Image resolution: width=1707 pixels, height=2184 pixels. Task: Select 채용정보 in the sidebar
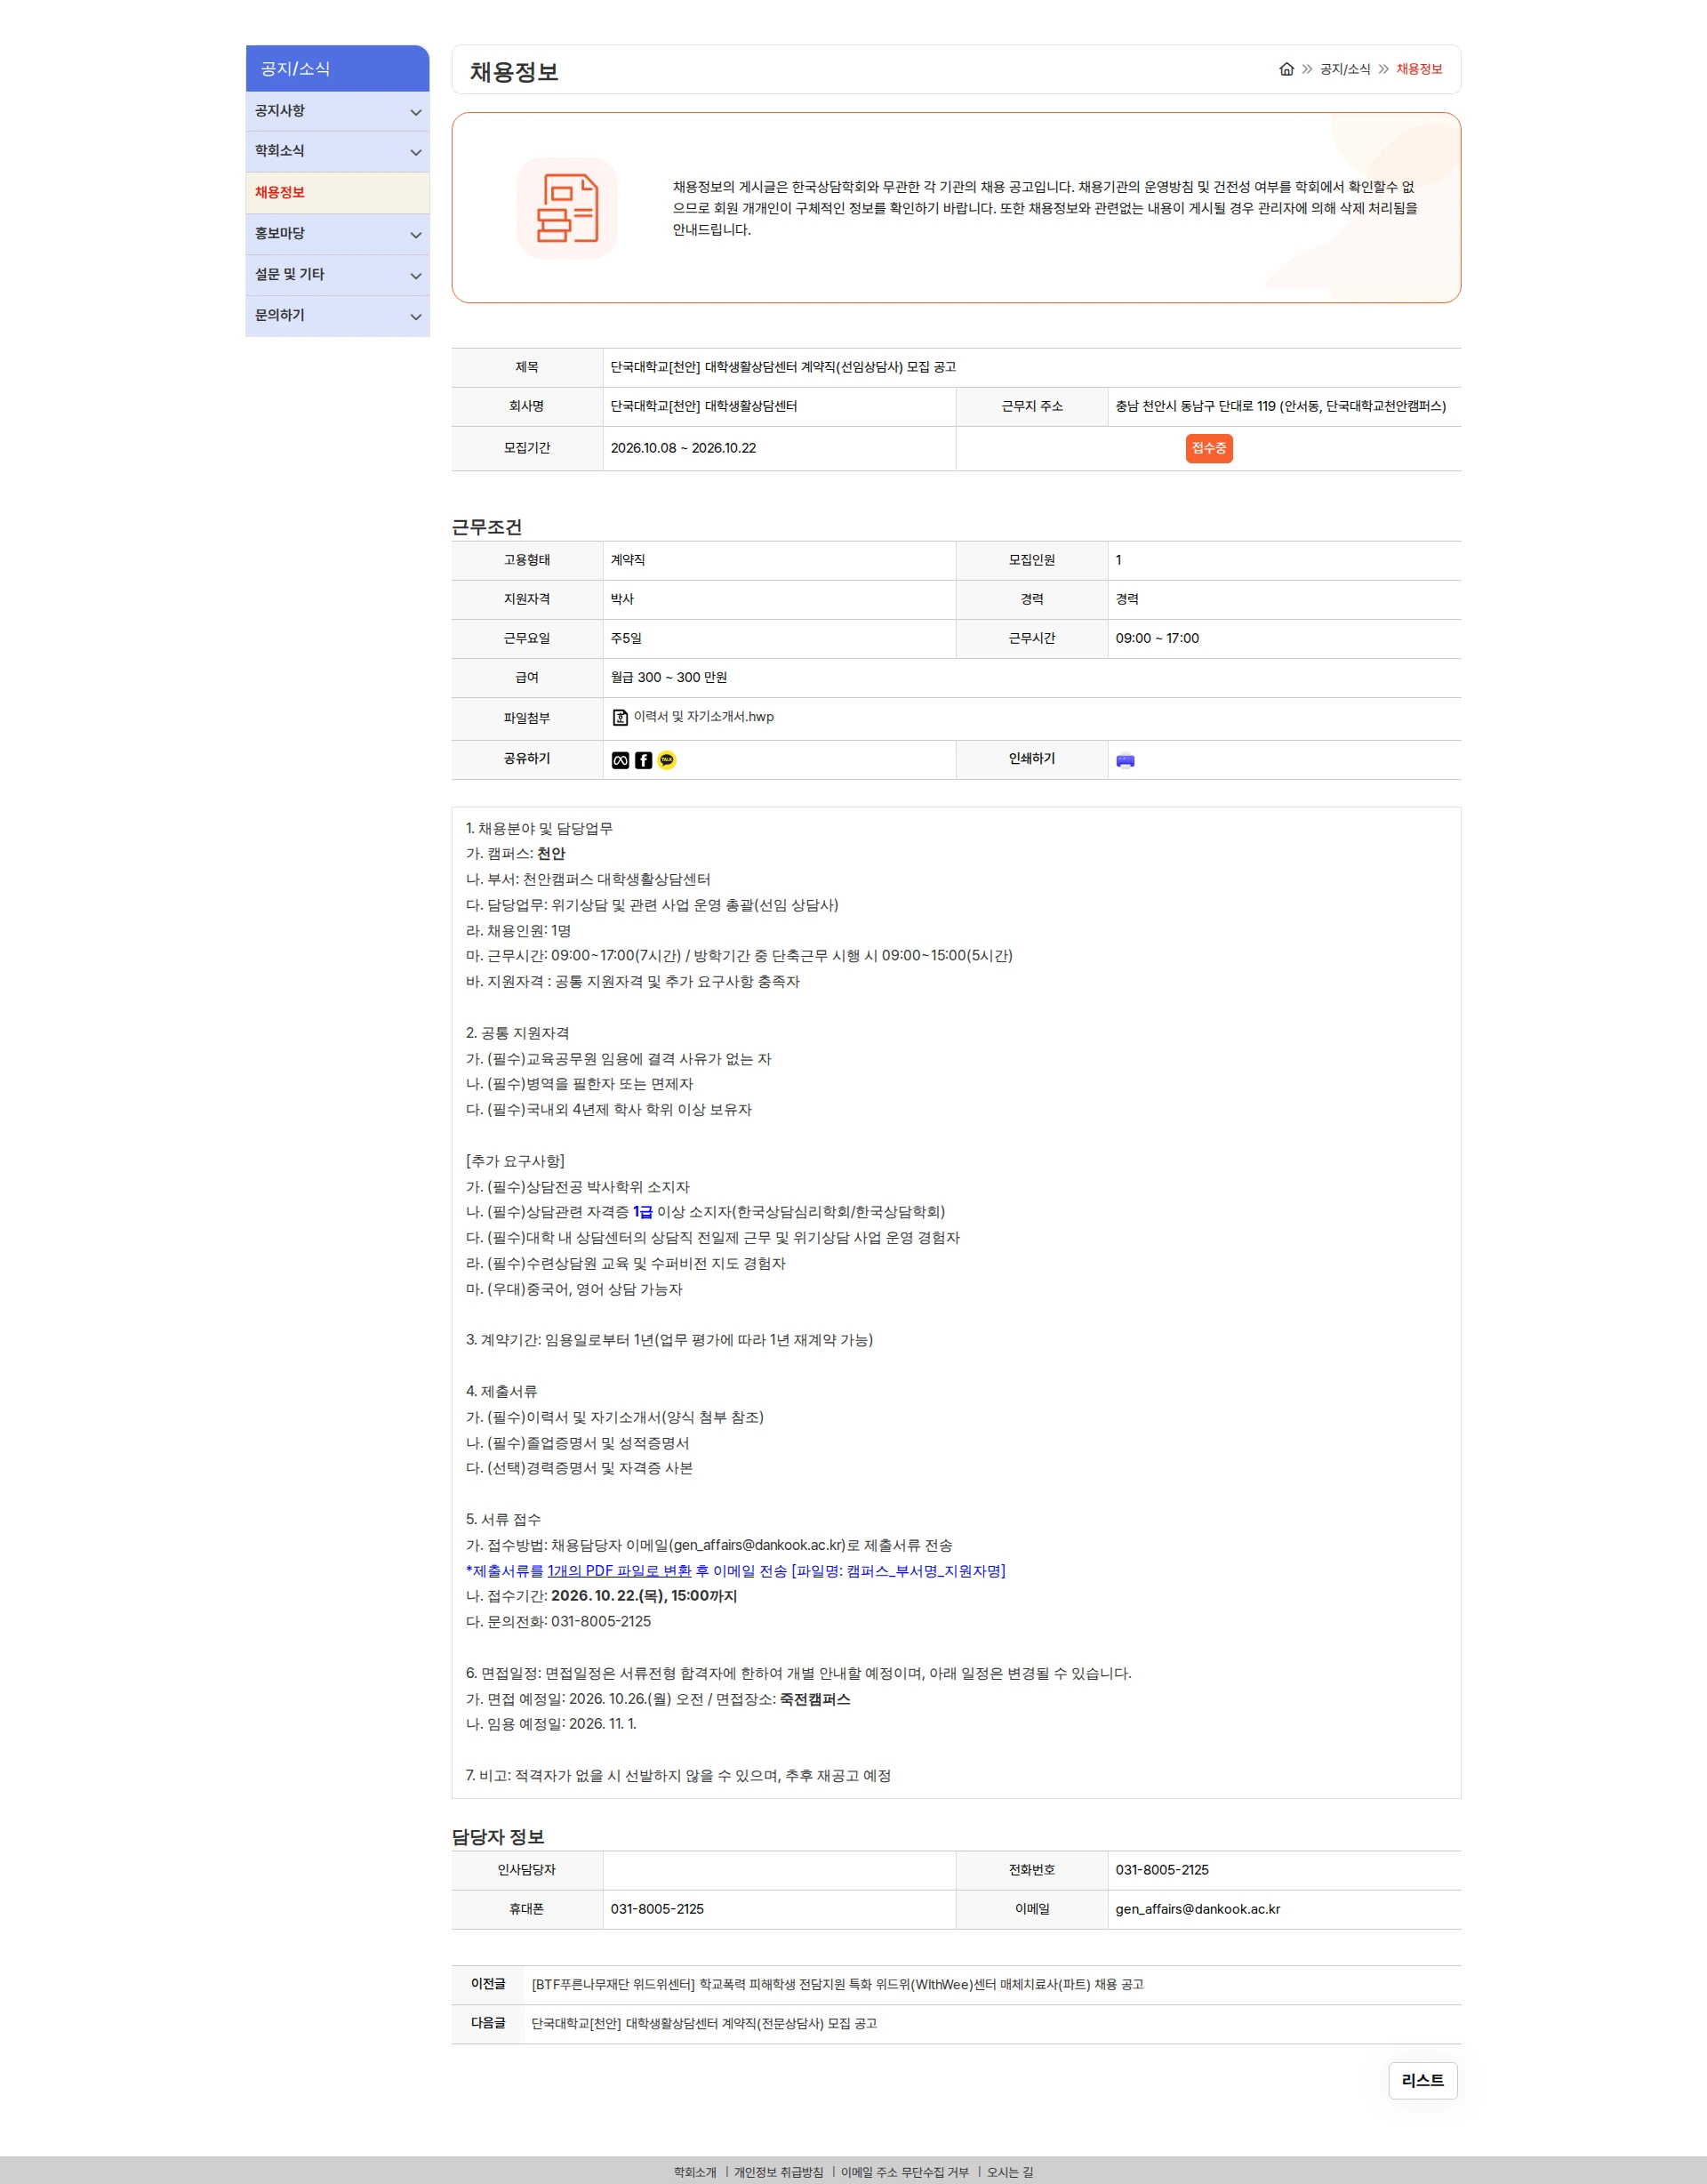[x=337, y=192]
